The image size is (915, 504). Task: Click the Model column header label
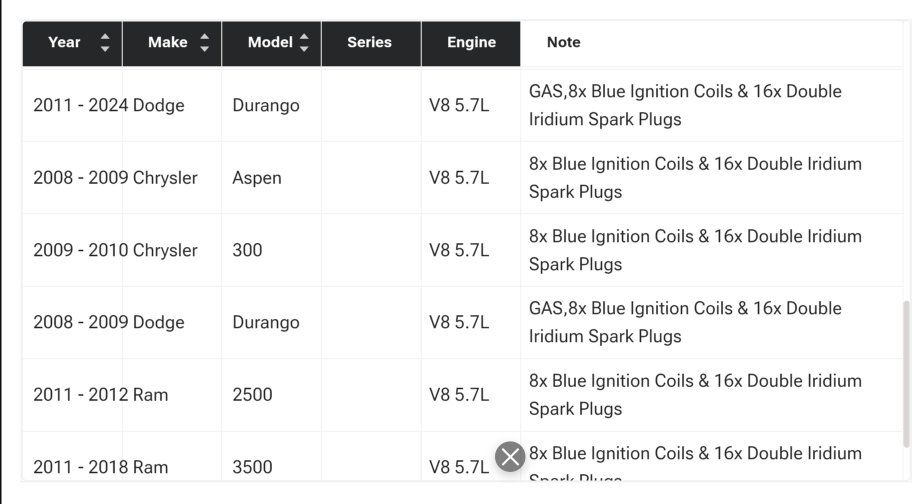269,43
